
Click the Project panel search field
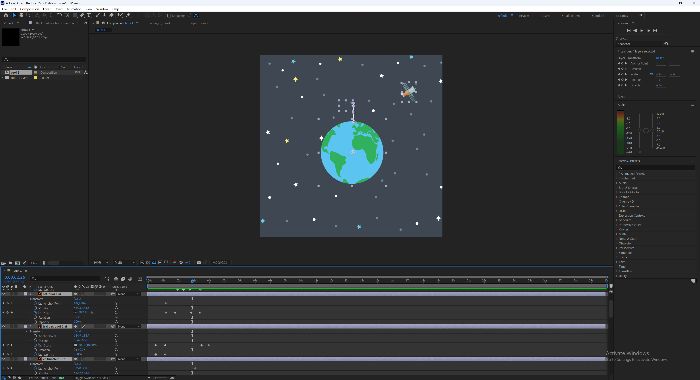[45, 59]
